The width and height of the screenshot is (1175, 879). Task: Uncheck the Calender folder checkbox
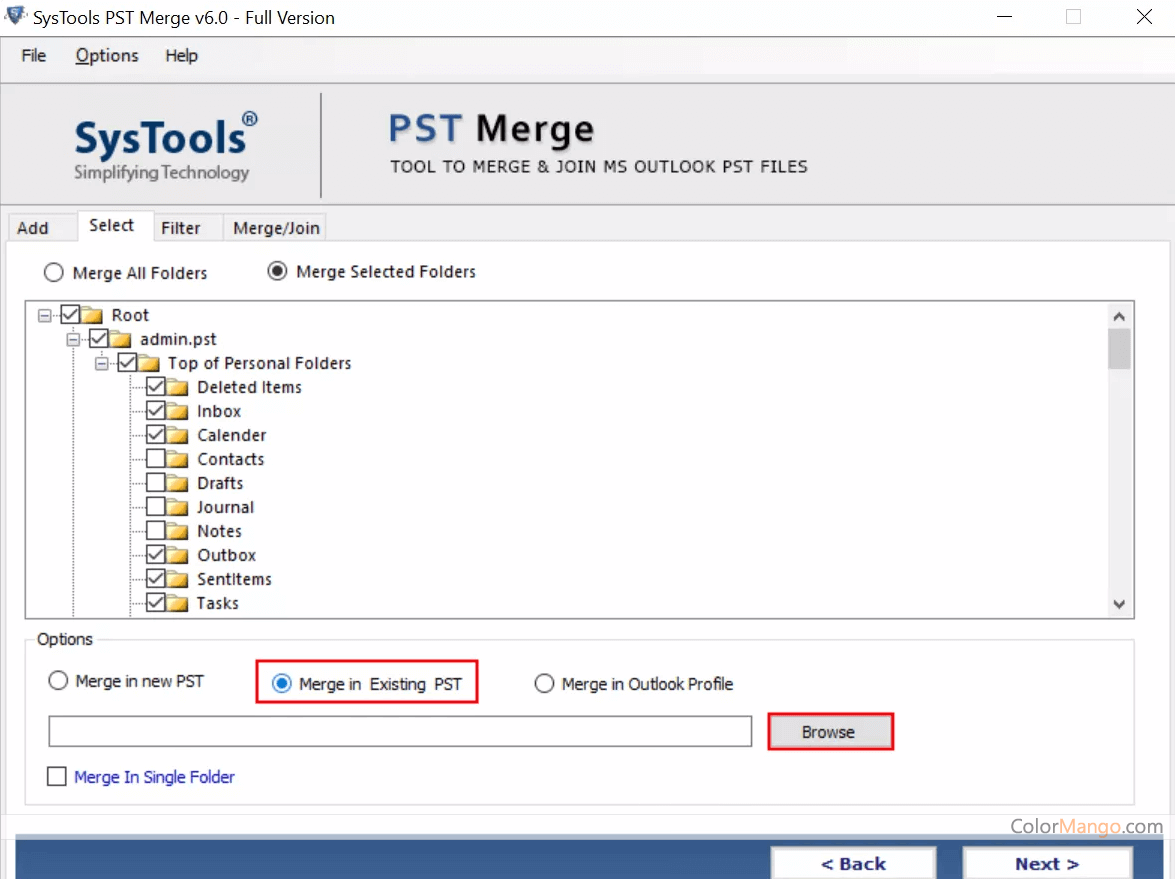pos(156,435)
